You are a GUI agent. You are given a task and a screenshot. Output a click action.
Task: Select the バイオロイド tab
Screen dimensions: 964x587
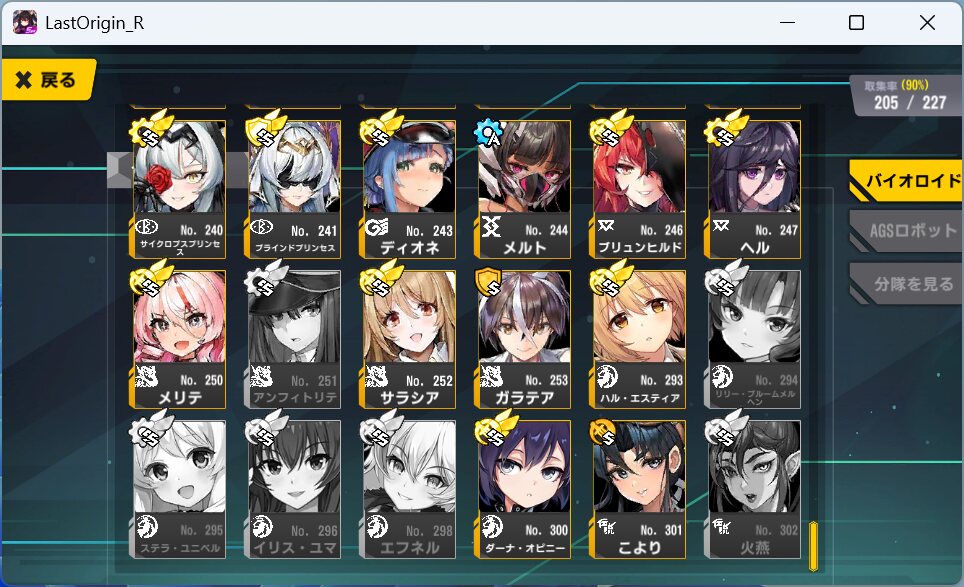[907, 181]
